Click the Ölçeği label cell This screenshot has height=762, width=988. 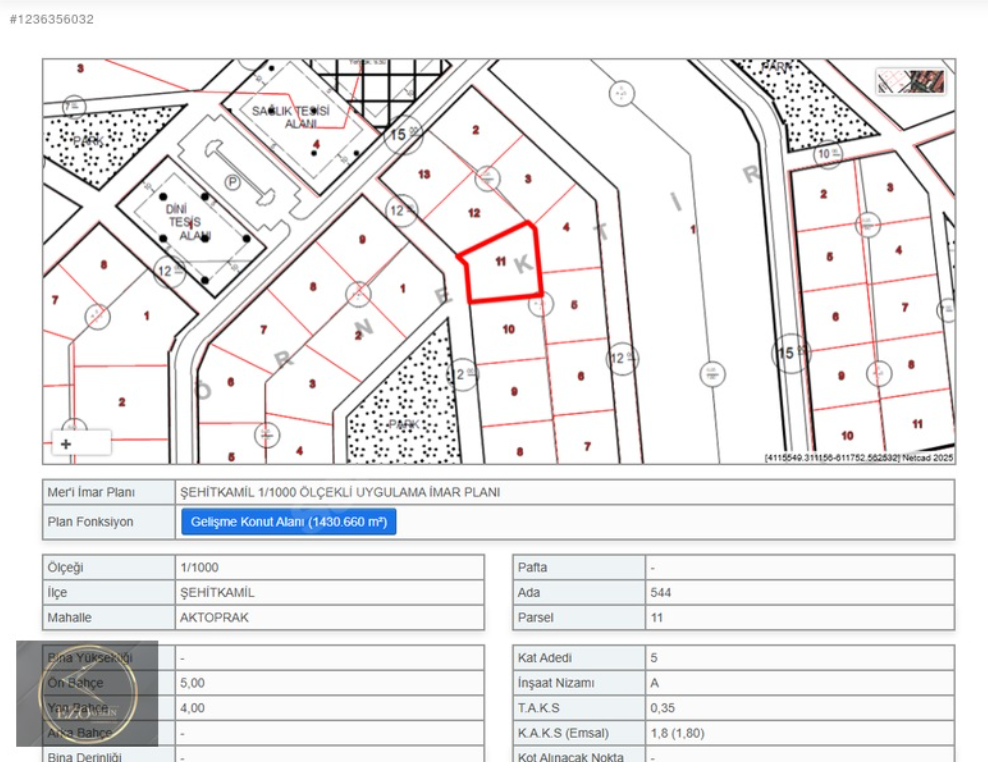pyautogui.click(x=108, y=567)
